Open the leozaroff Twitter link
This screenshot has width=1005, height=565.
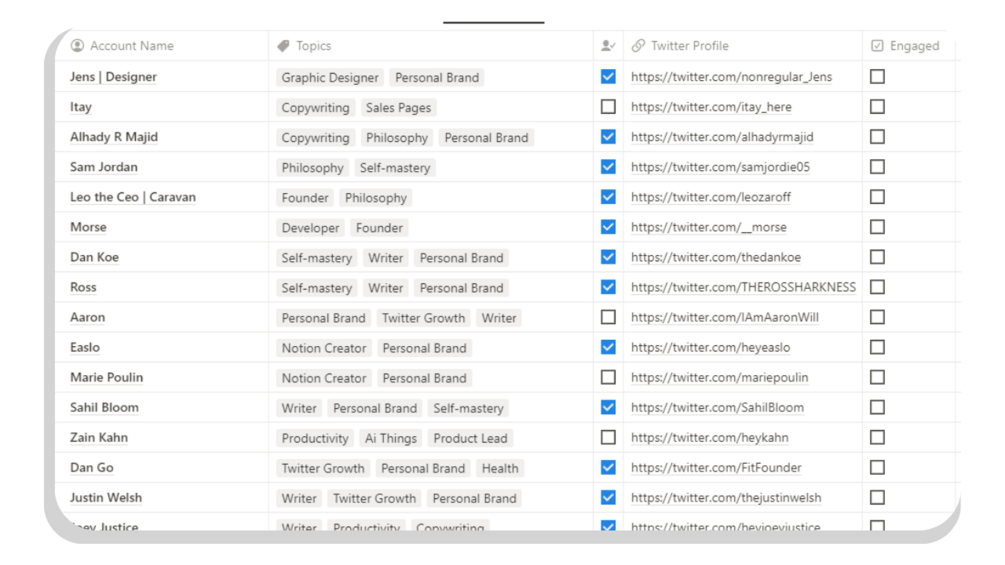pyautogui.click(x=710, y=197)
